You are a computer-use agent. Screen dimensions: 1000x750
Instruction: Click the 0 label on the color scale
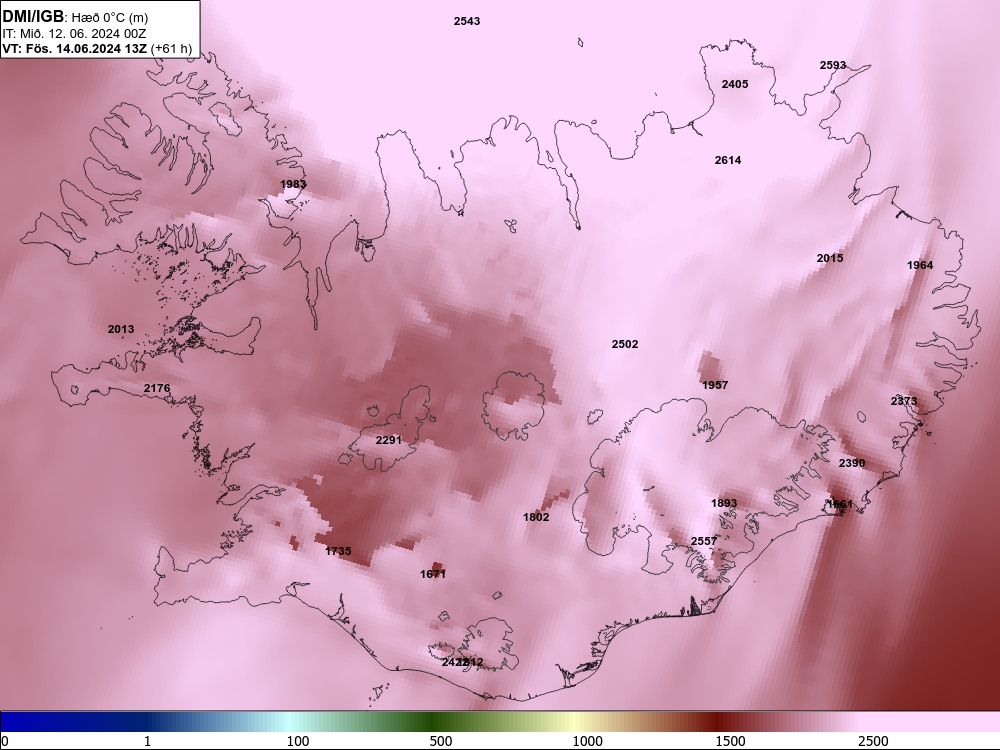[5, 742]
